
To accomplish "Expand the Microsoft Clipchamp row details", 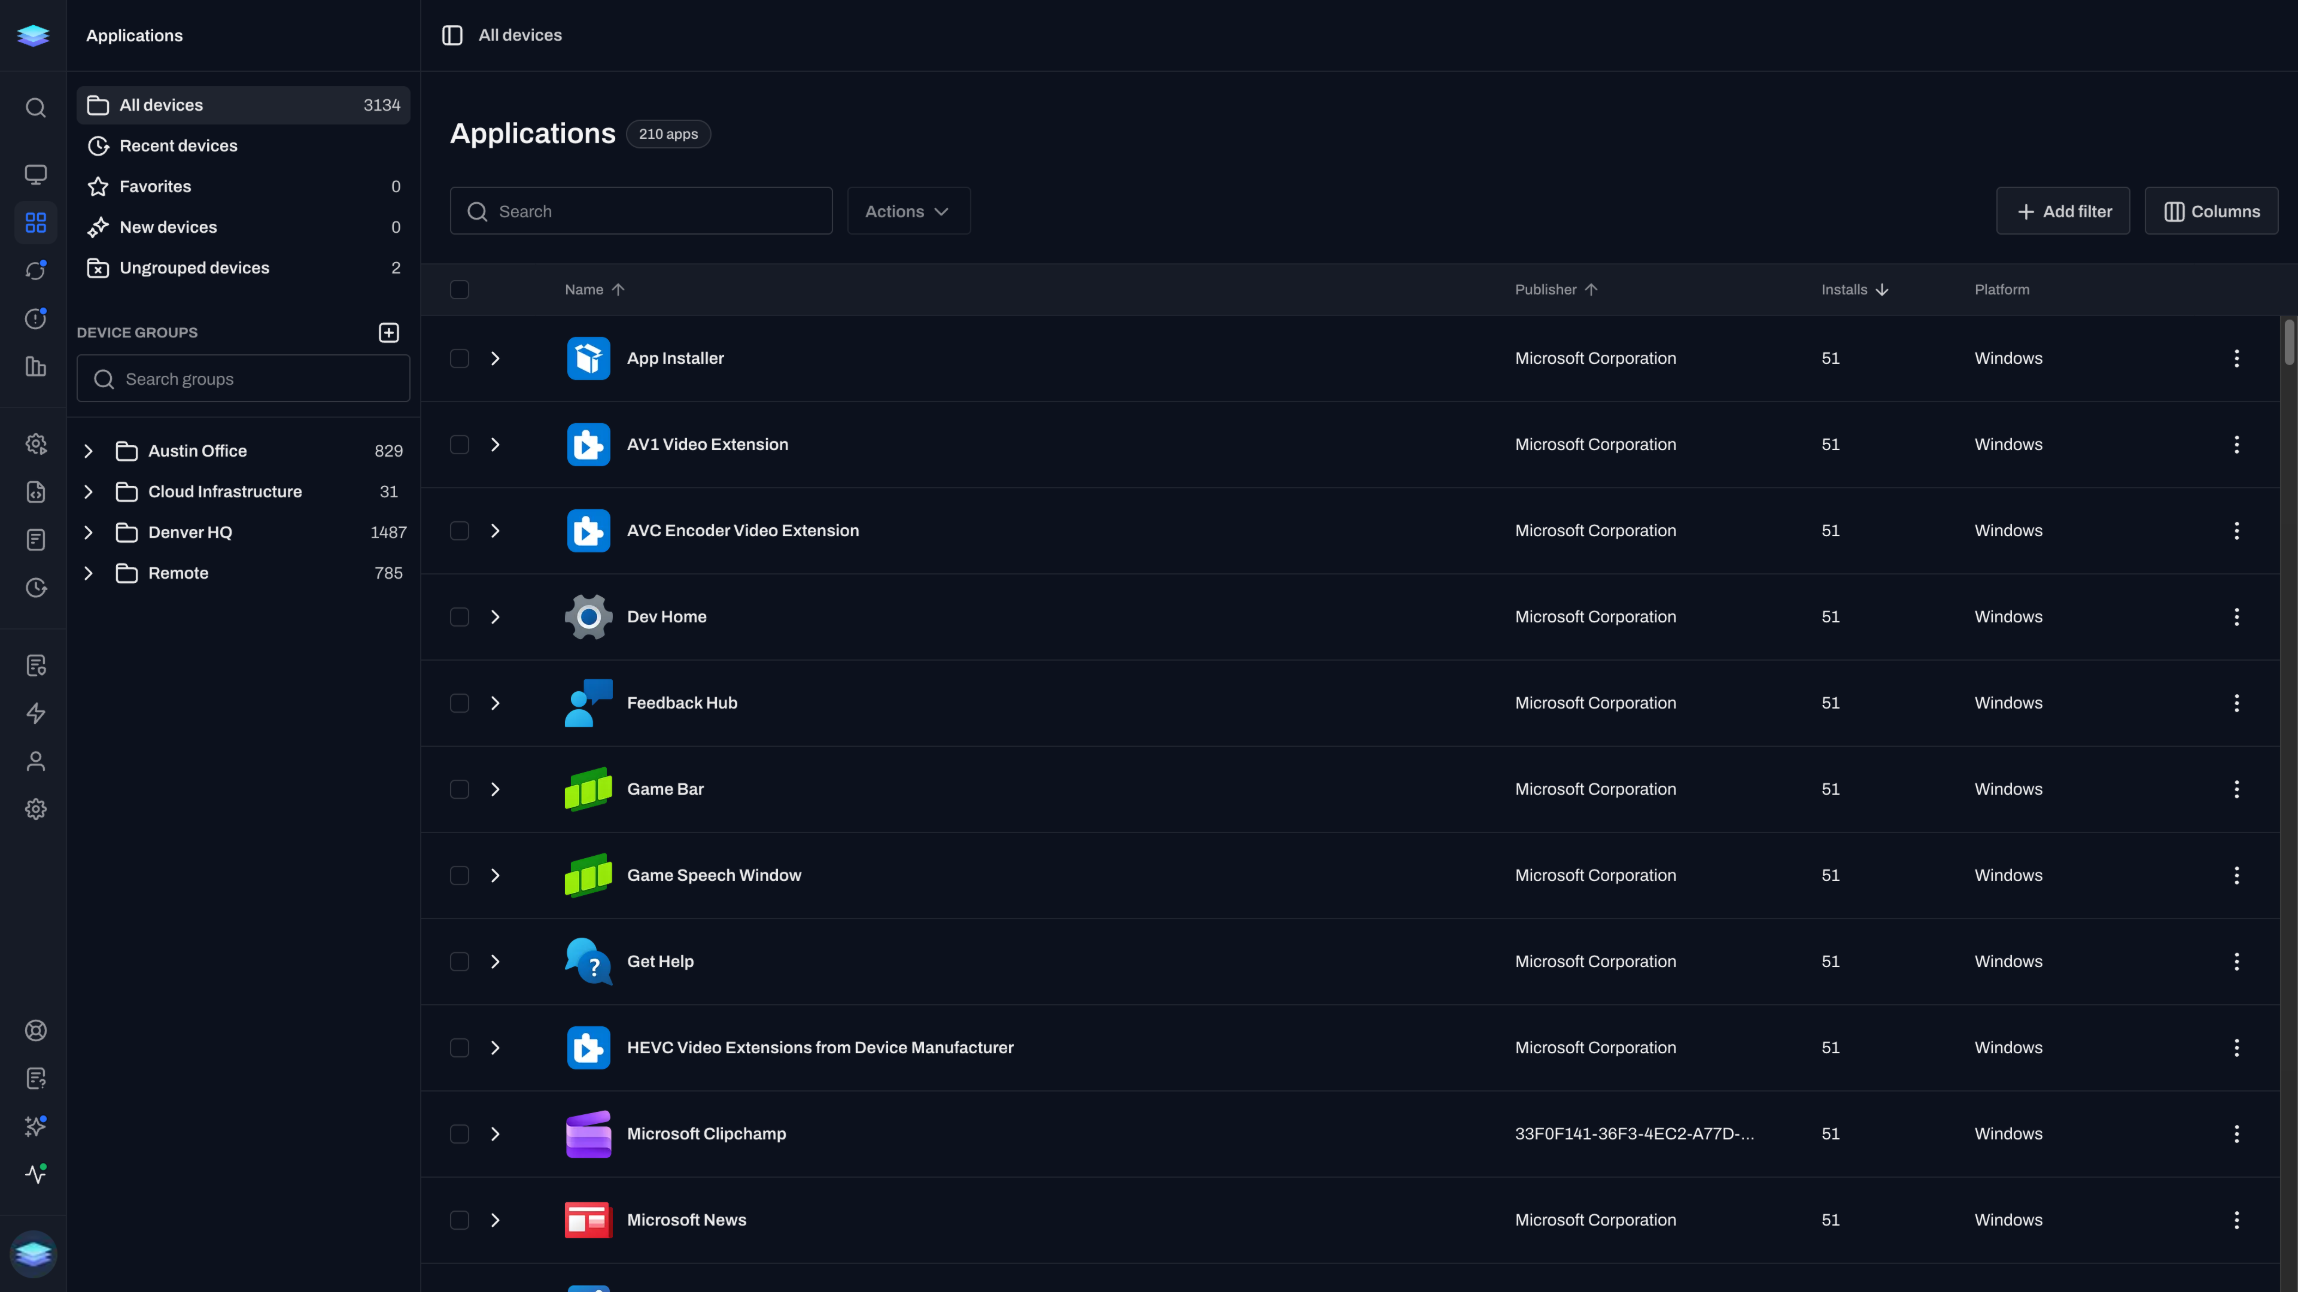I will point(495,1134).
